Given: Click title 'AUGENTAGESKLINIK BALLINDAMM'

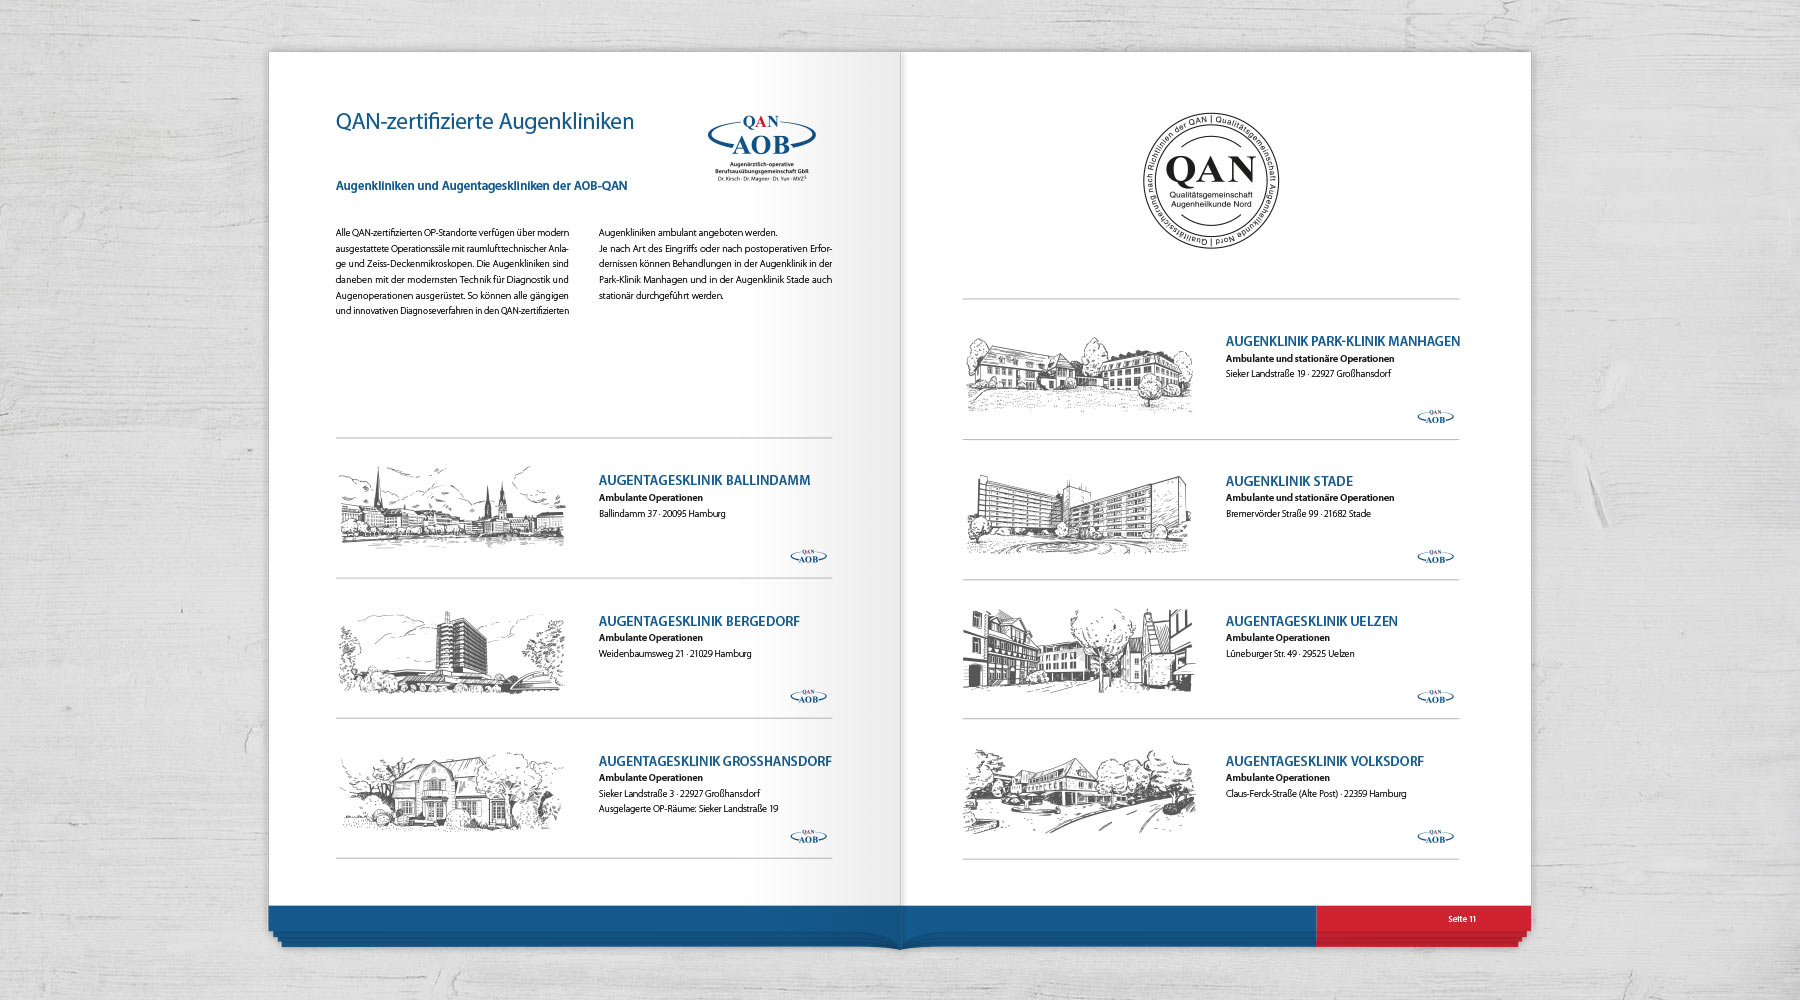Looking at the screenshot, I should tap(704, 481).
